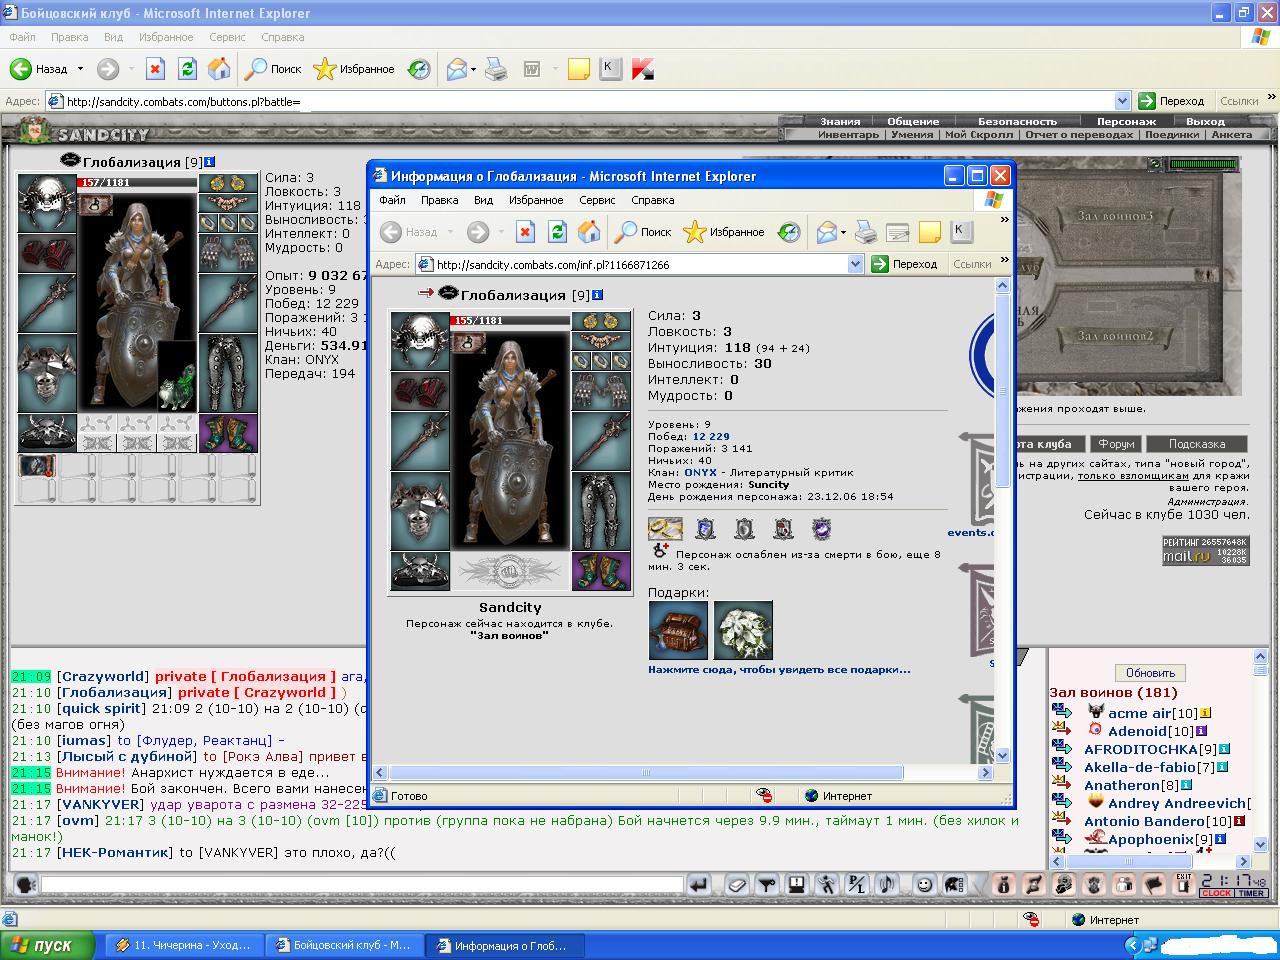Click the eraser clear-chat icon
Image resolution: width=1280 pixels, height=960 pixels.
point(736,885)
